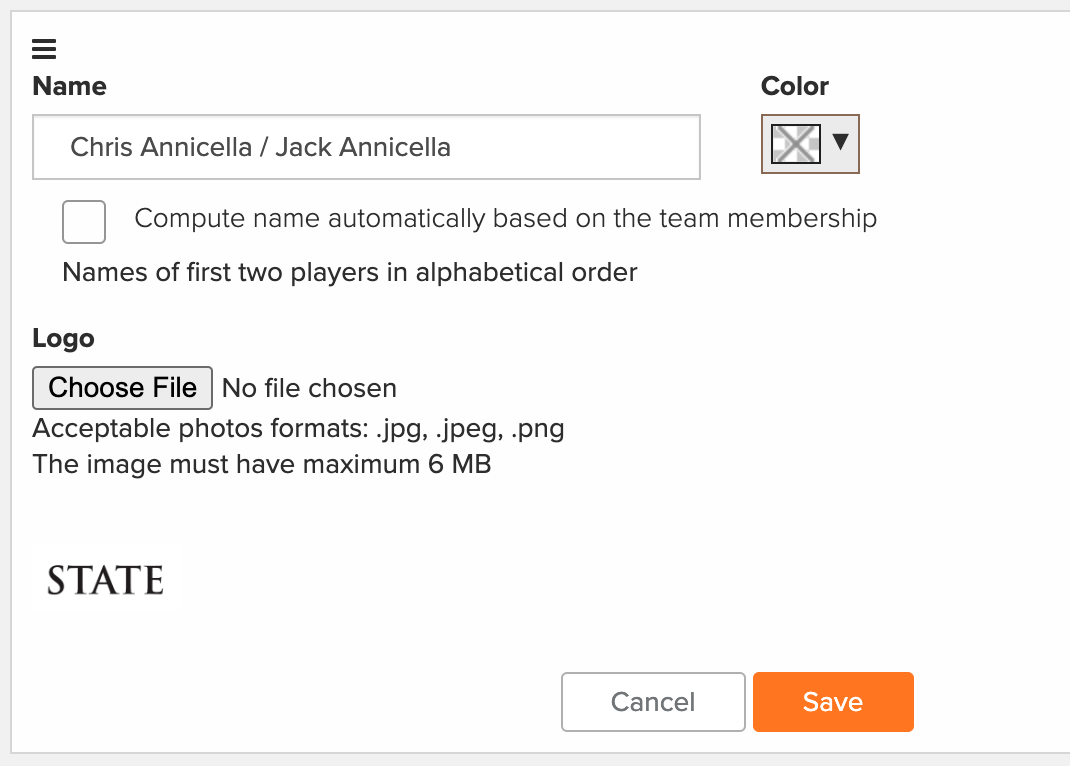Click the Name label above the field
The image size is (1070, 766).
(x=70, y=86)
